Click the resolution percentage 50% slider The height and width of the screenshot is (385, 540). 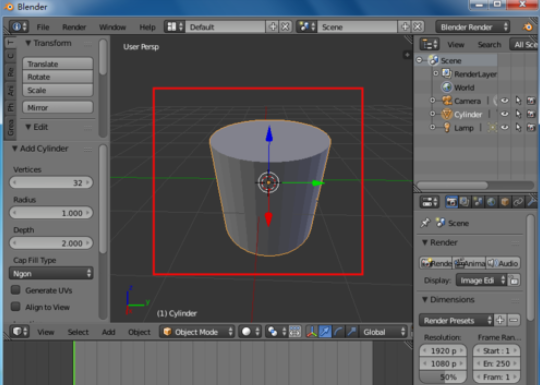[443, 377]
